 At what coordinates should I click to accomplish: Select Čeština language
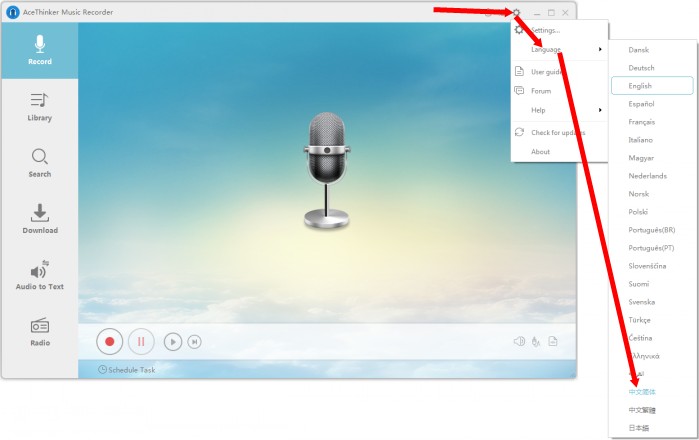(640, 338)
